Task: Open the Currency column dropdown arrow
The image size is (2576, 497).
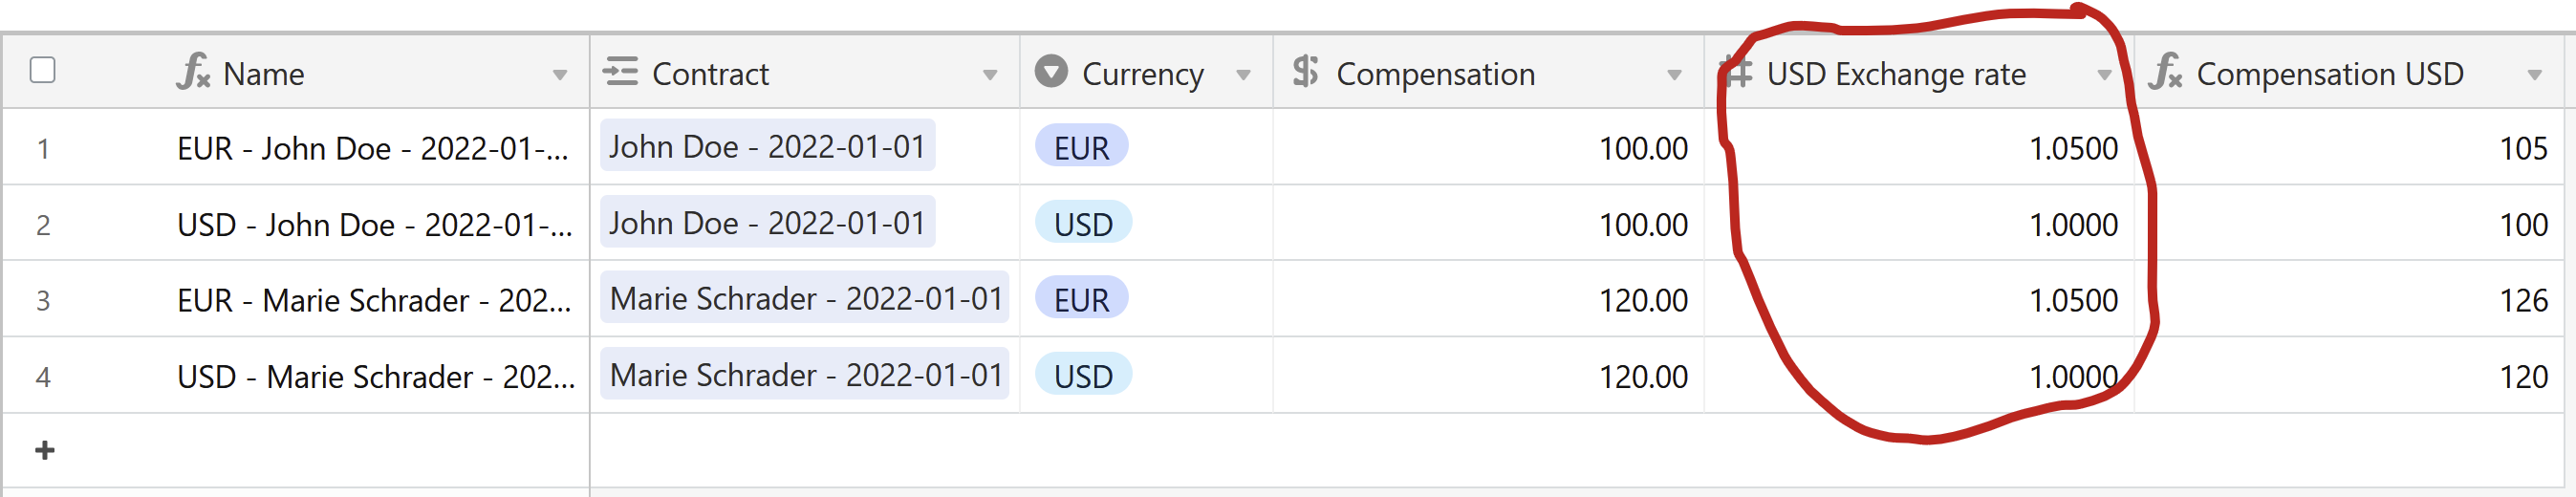Action: point(1244,75)
